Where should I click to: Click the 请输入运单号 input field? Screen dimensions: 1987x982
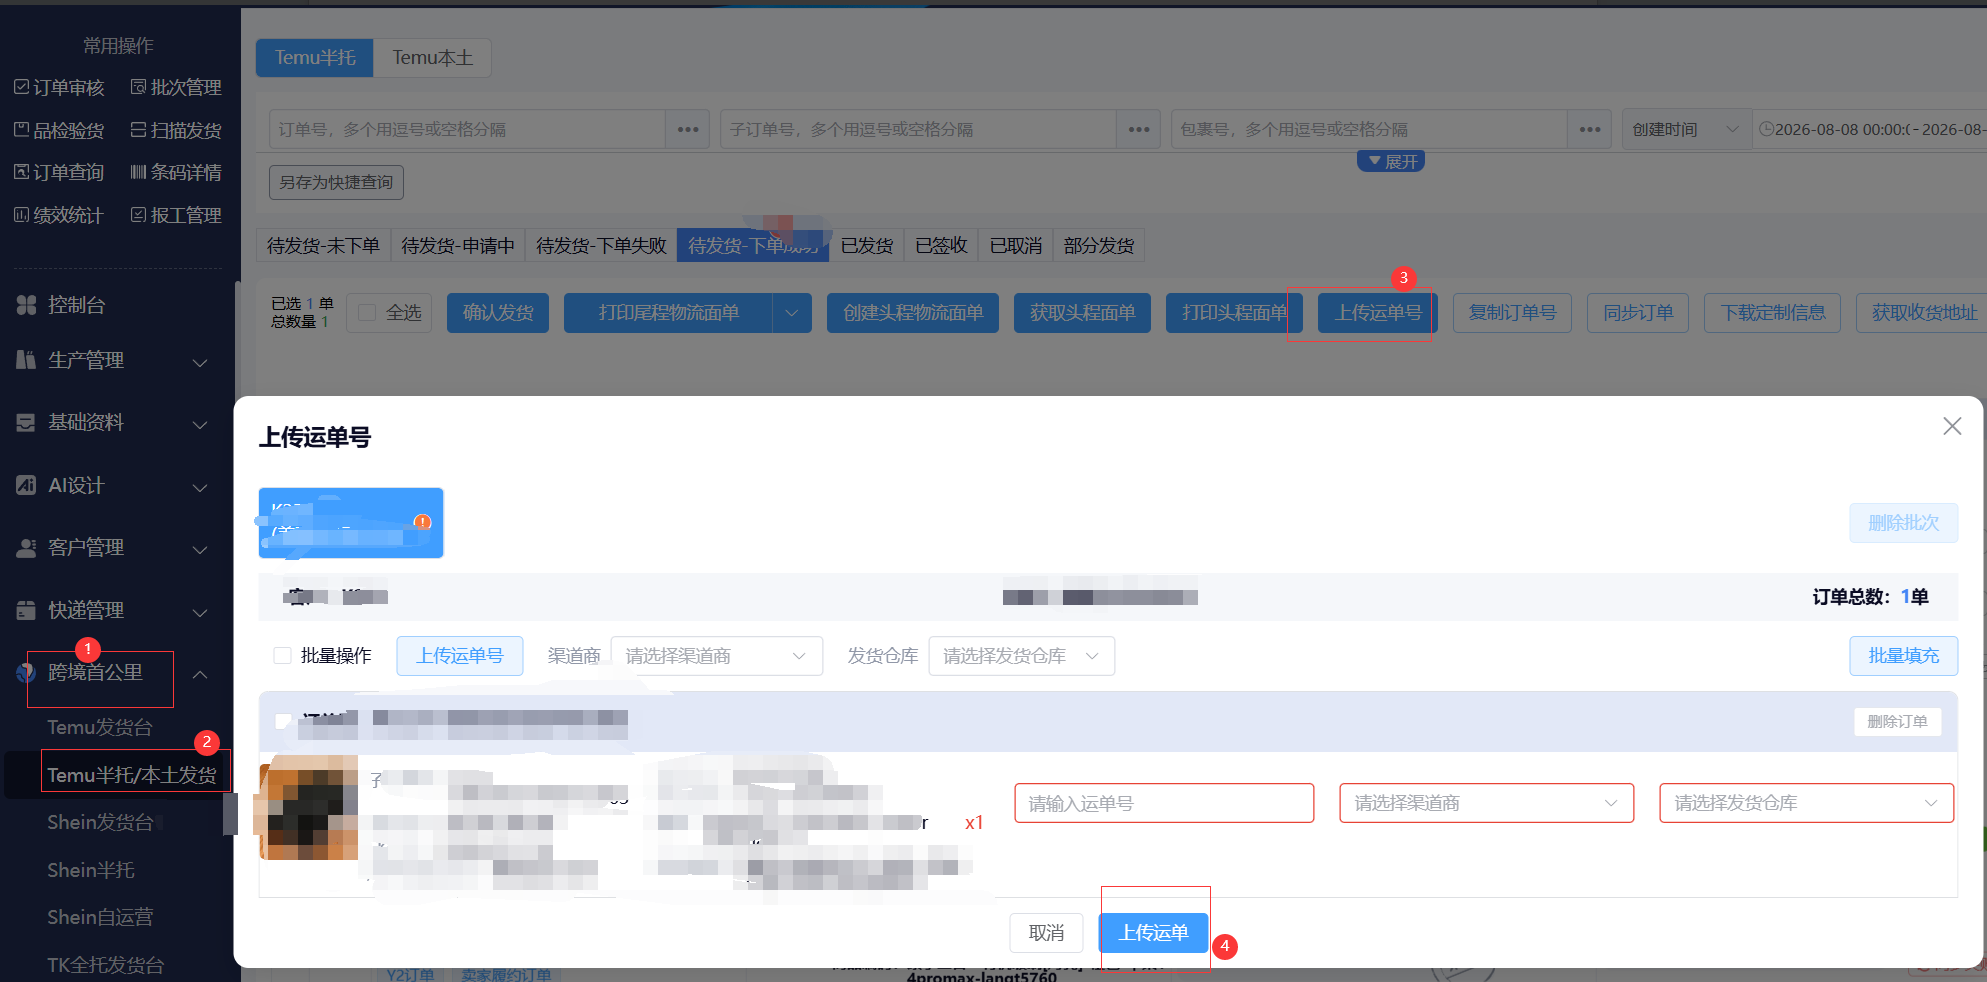1164,803
